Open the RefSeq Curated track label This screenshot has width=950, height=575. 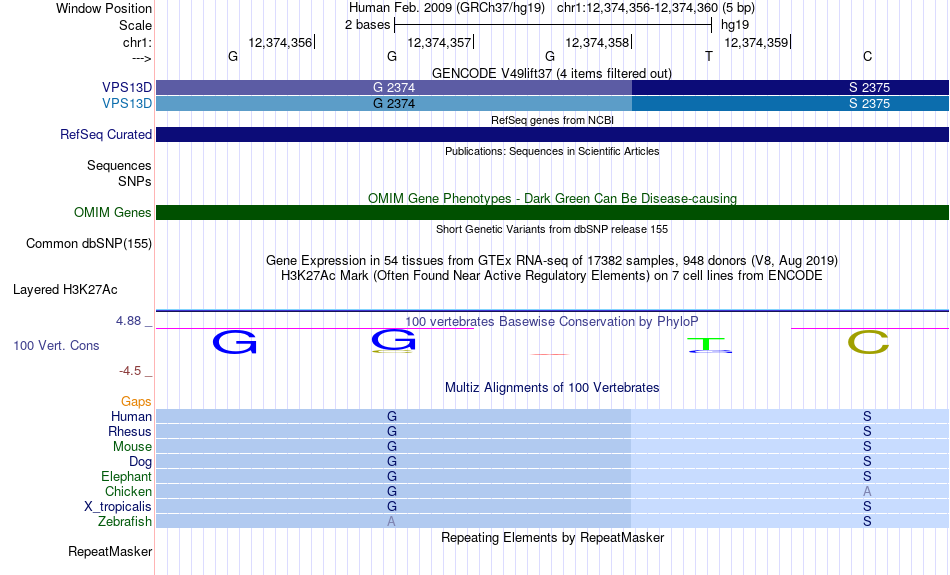(105, 135)
